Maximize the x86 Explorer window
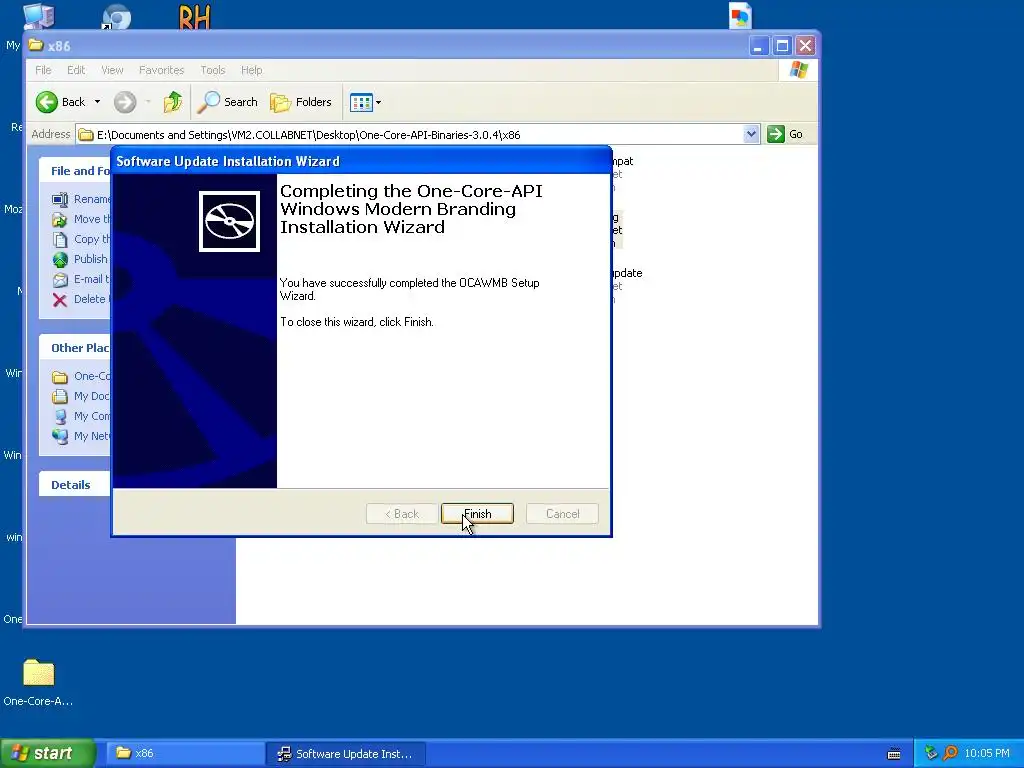The image size is (1024, 768). click(782, 46)
